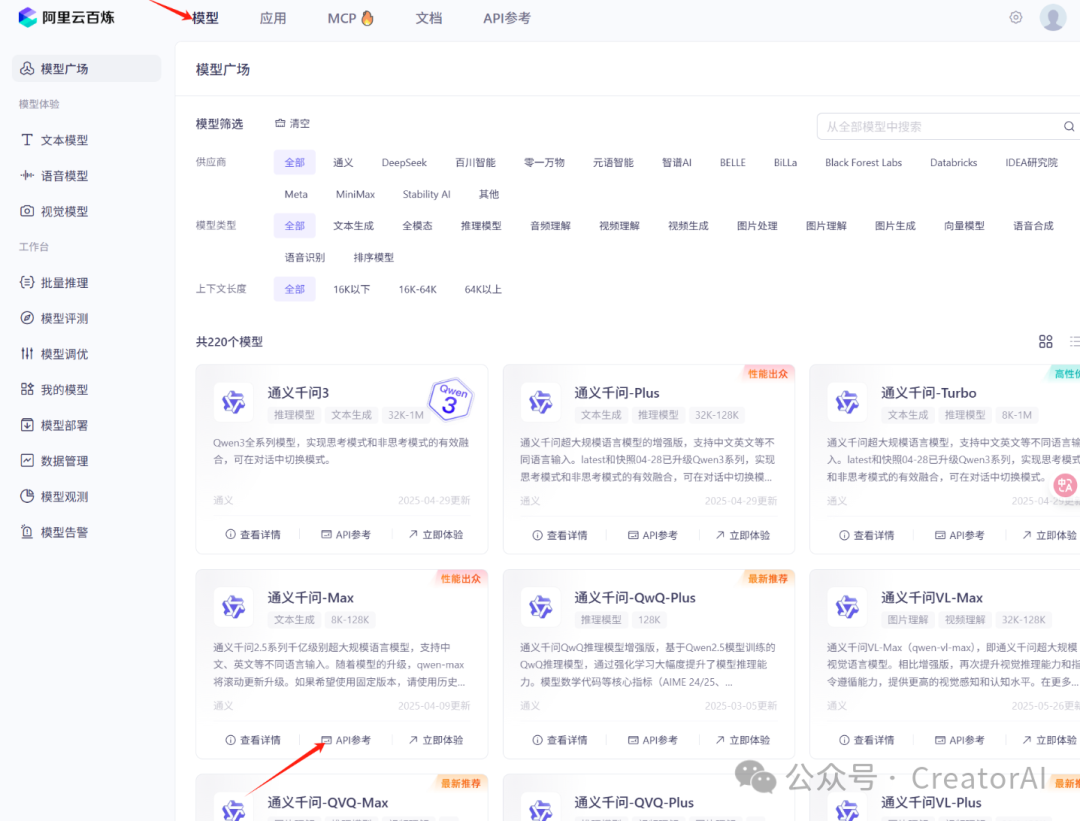The width and height of the screenshot is (1080, 821).
Task: Click the 通义千问-Plus model logo icon
Action: tap(541, 402)
